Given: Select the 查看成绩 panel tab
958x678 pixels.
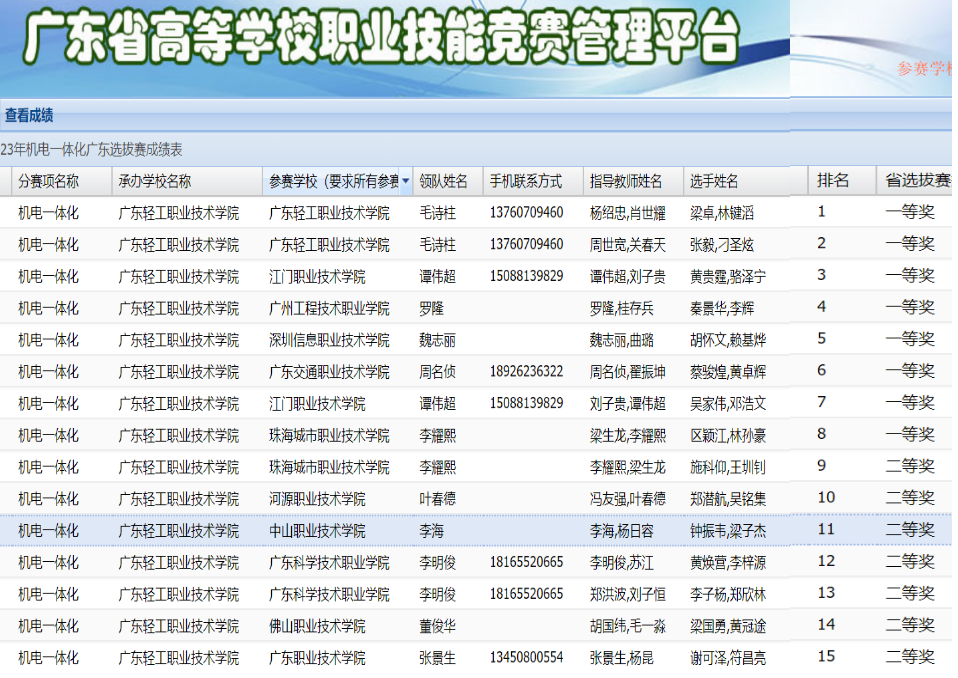Looking at the screenshot, I should pos(29,115).
